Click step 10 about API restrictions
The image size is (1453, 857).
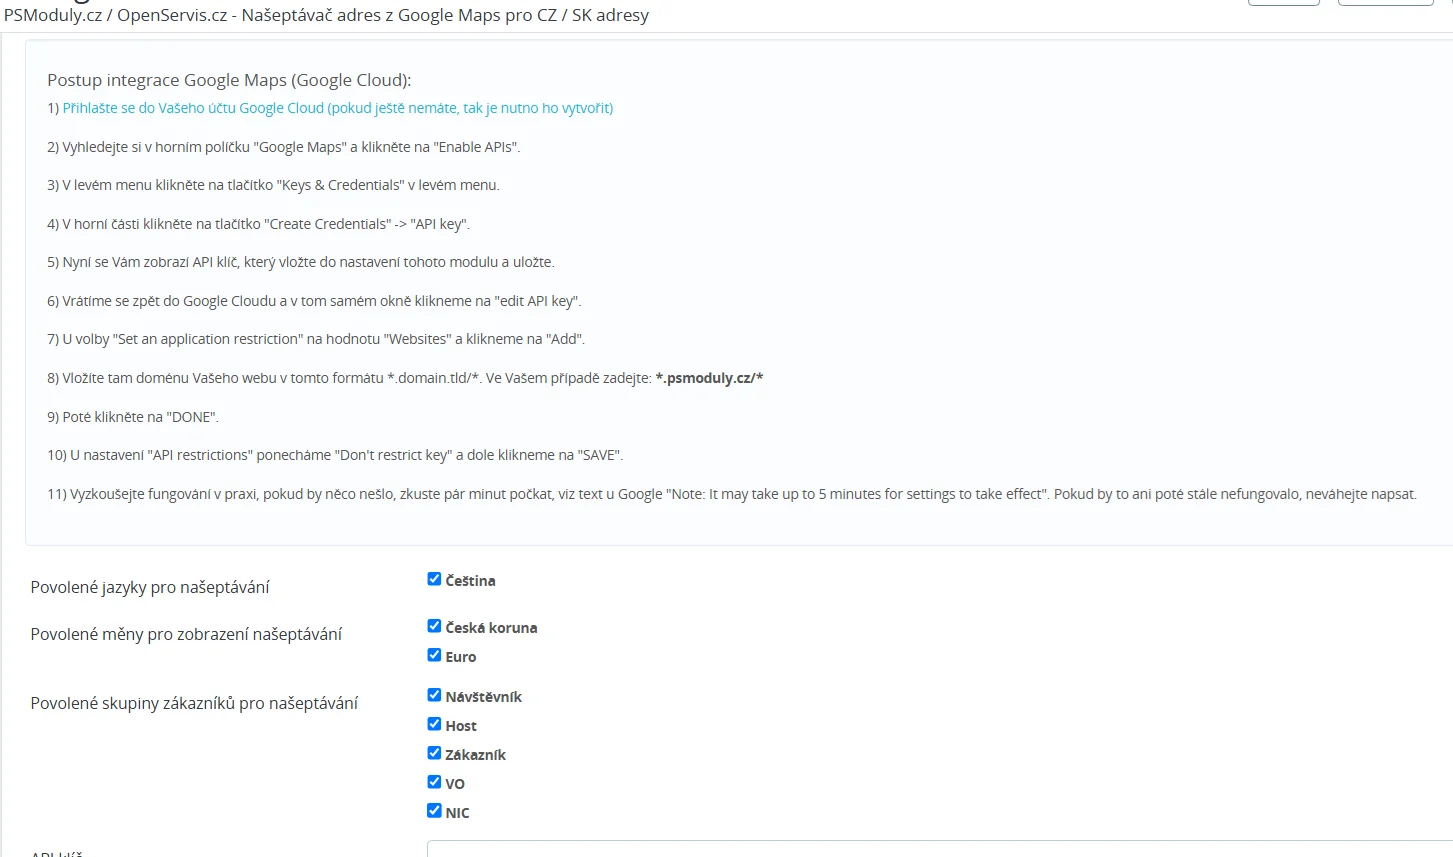[335, 455]
